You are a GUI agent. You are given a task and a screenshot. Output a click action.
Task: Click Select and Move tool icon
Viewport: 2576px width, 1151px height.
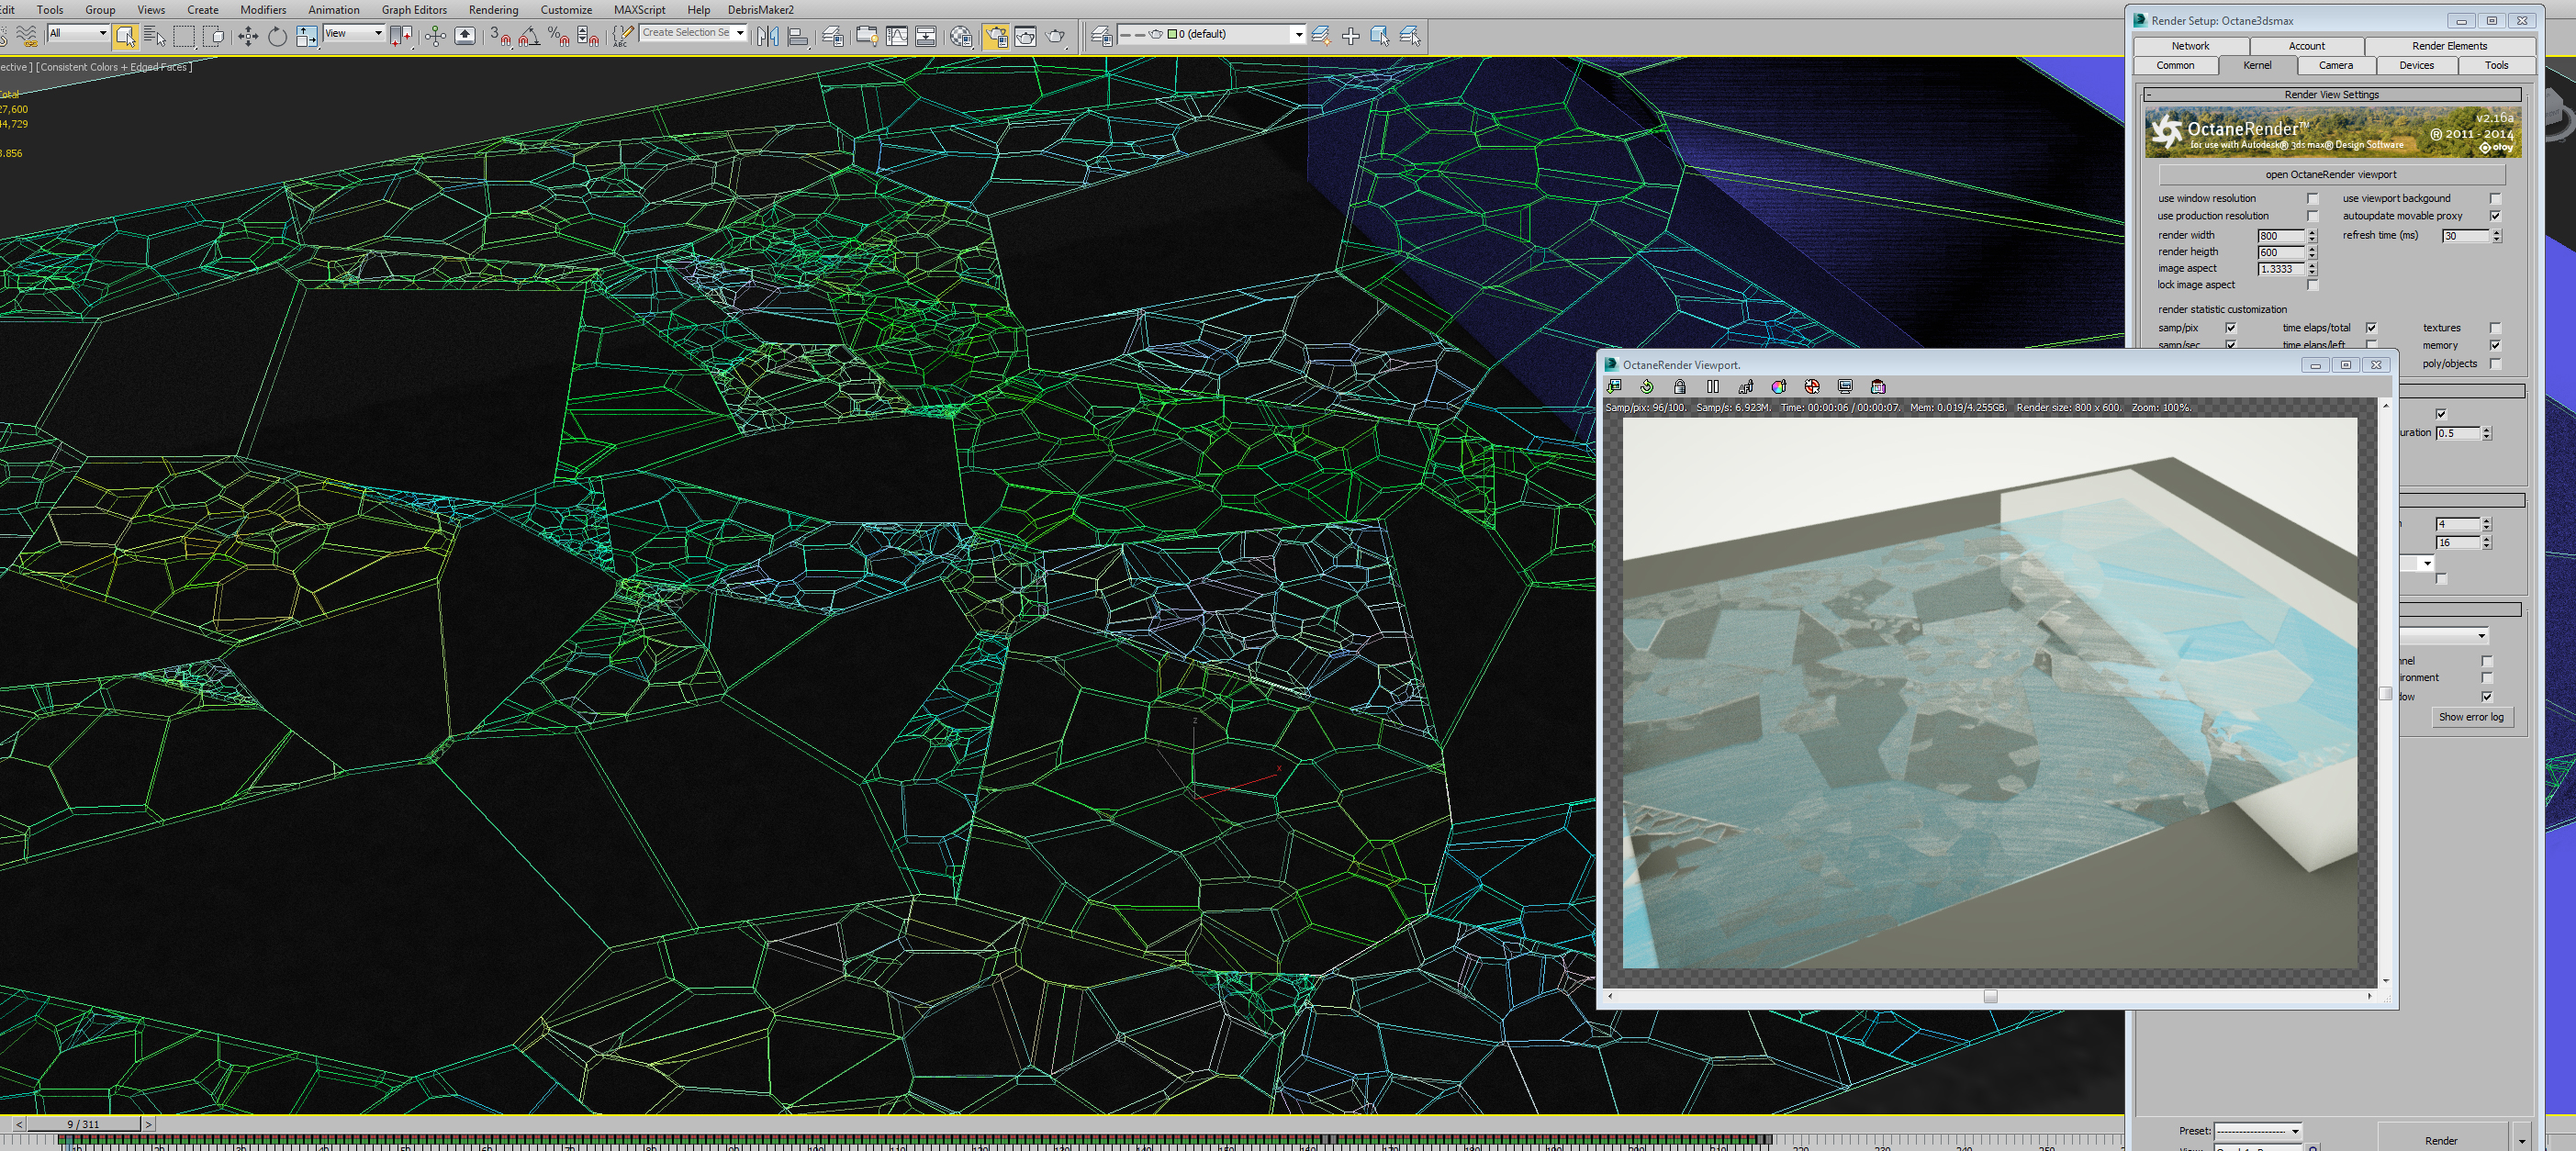tap(247, 37)
